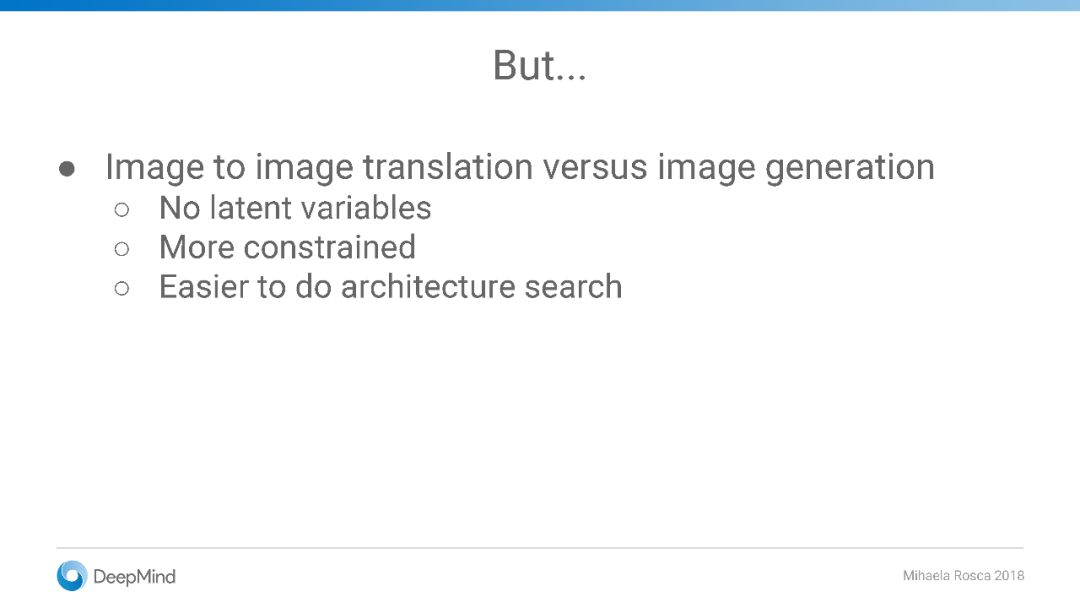Click the "No latent variables" line
The height and width of the screenshot is (608, 1080).
tap(295, 208)
